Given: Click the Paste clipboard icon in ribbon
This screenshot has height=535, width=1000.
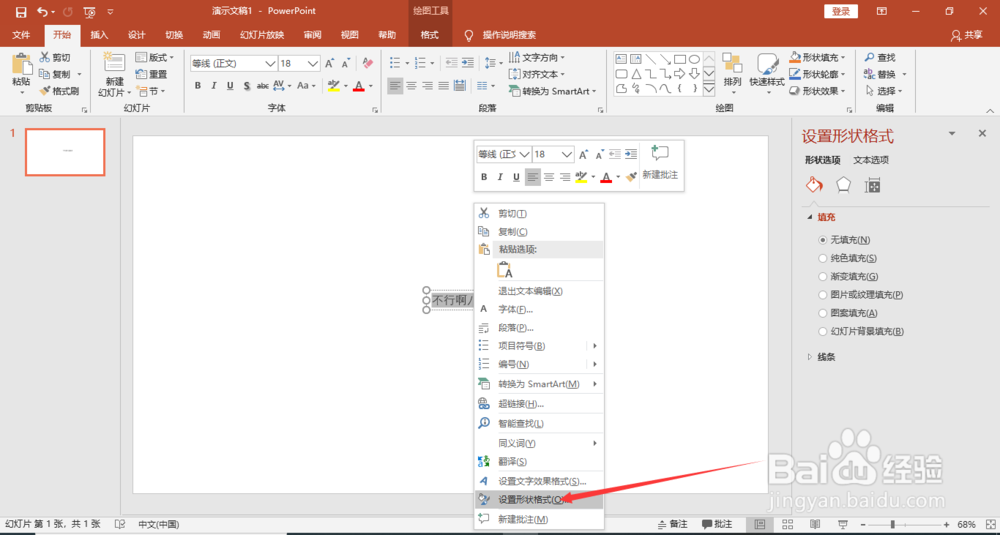Looking at the screenshot, I should coord(22,64).
